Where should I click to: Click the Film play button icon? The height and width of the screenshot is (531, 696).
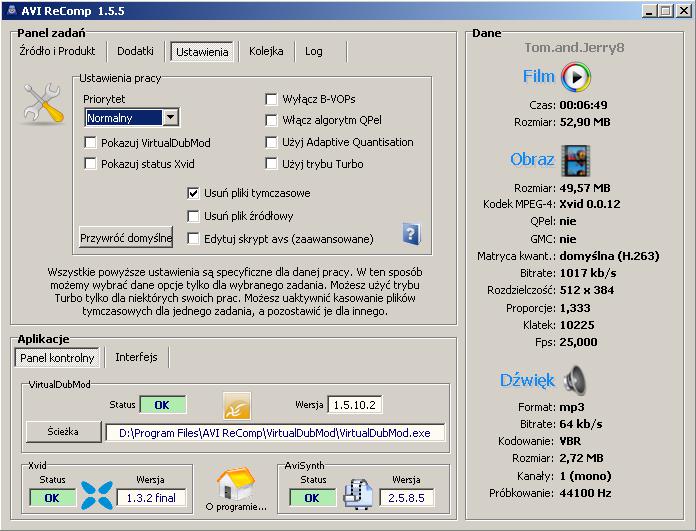[x=576, y=77]
